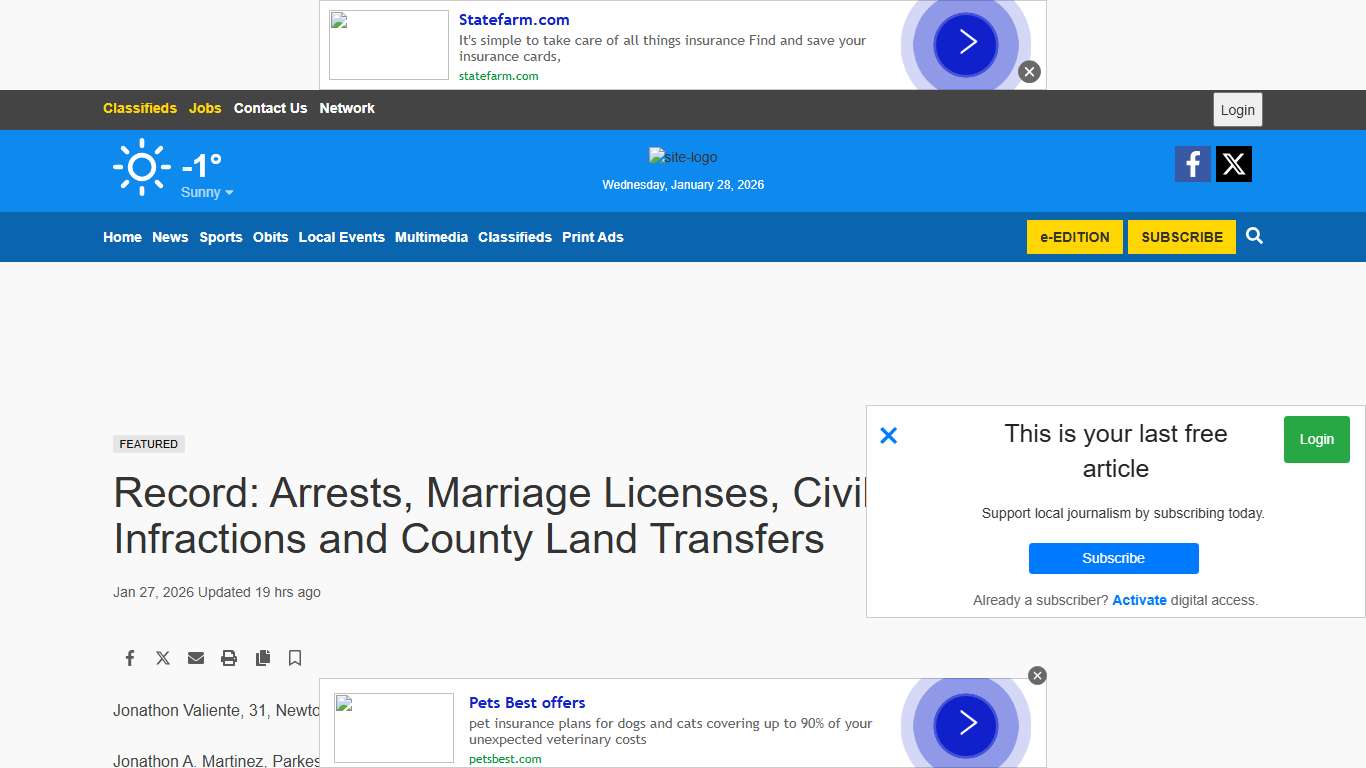Visit the site's Facebook page
This screenshot has width=1366, height=768.
pos(1192,163)
